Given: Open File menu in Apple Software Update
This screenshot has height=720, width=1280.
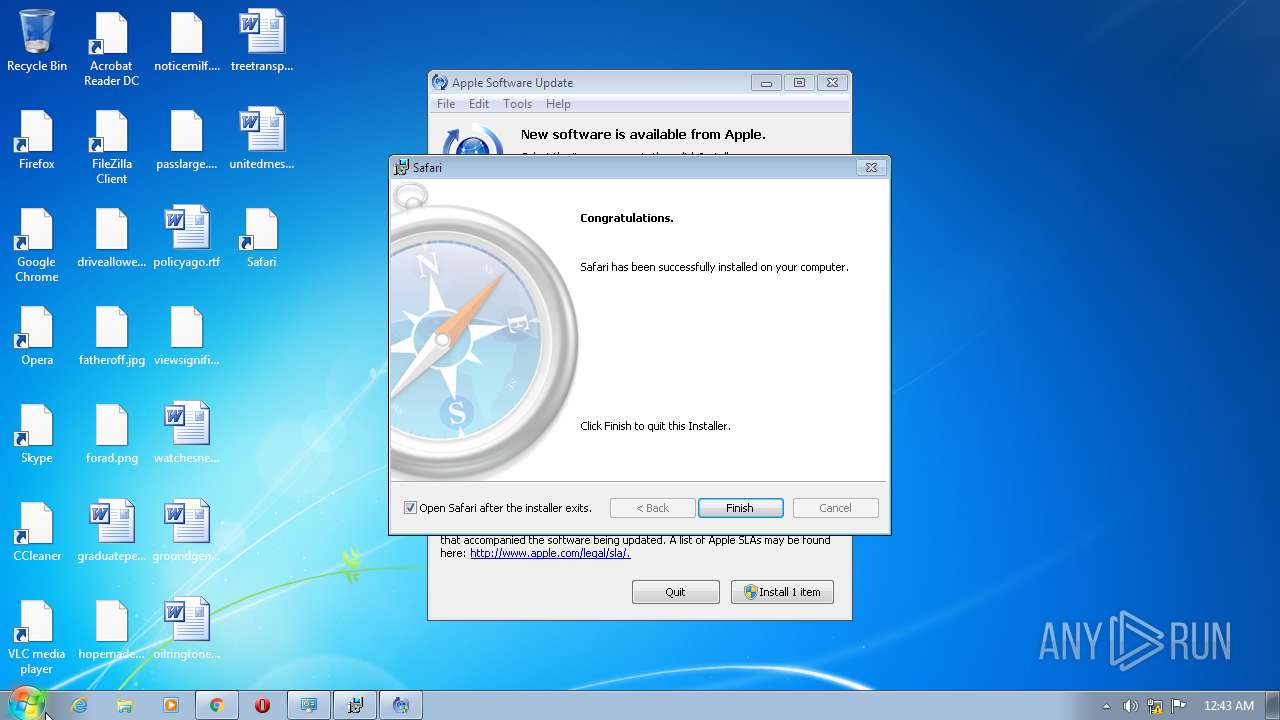Looking at the screenshot, I should (446, 104).
